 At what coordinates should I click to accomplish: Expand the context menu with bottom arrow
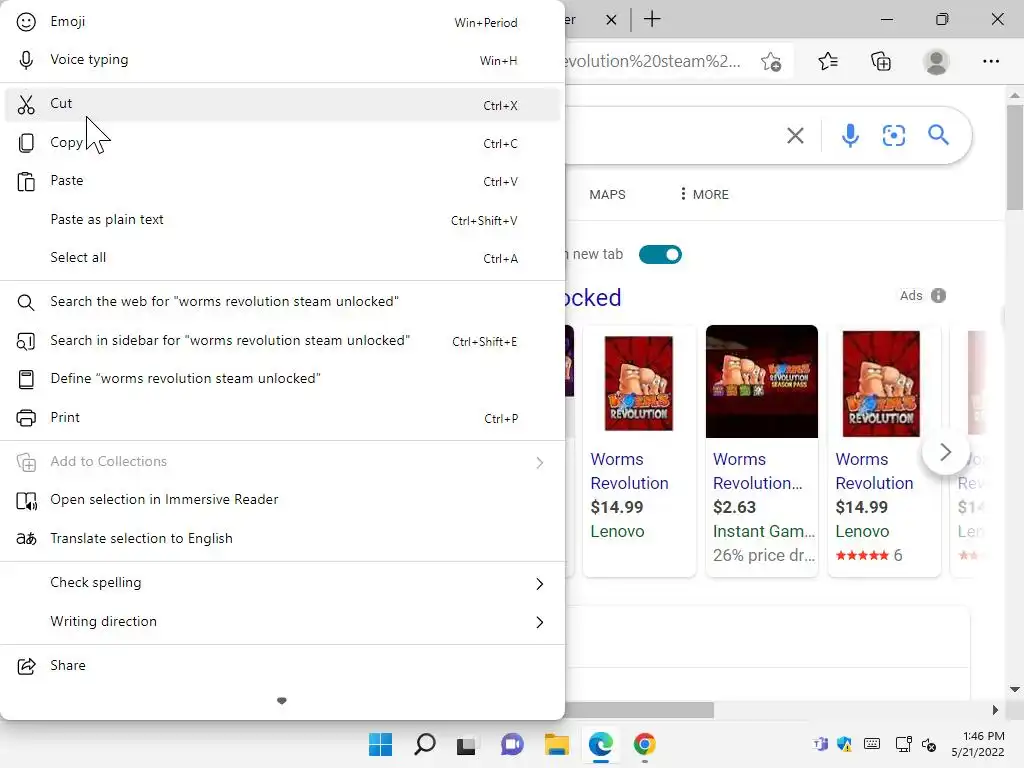[281, 701]
